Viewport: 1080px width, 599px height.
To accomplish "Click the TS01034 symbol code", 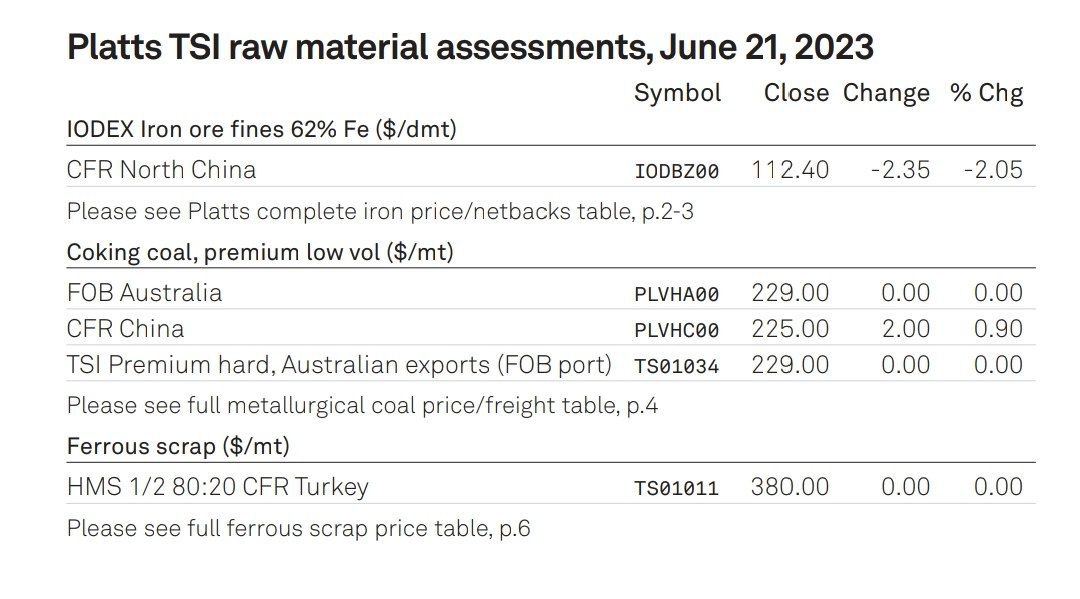I will click(x=677, y=366).
